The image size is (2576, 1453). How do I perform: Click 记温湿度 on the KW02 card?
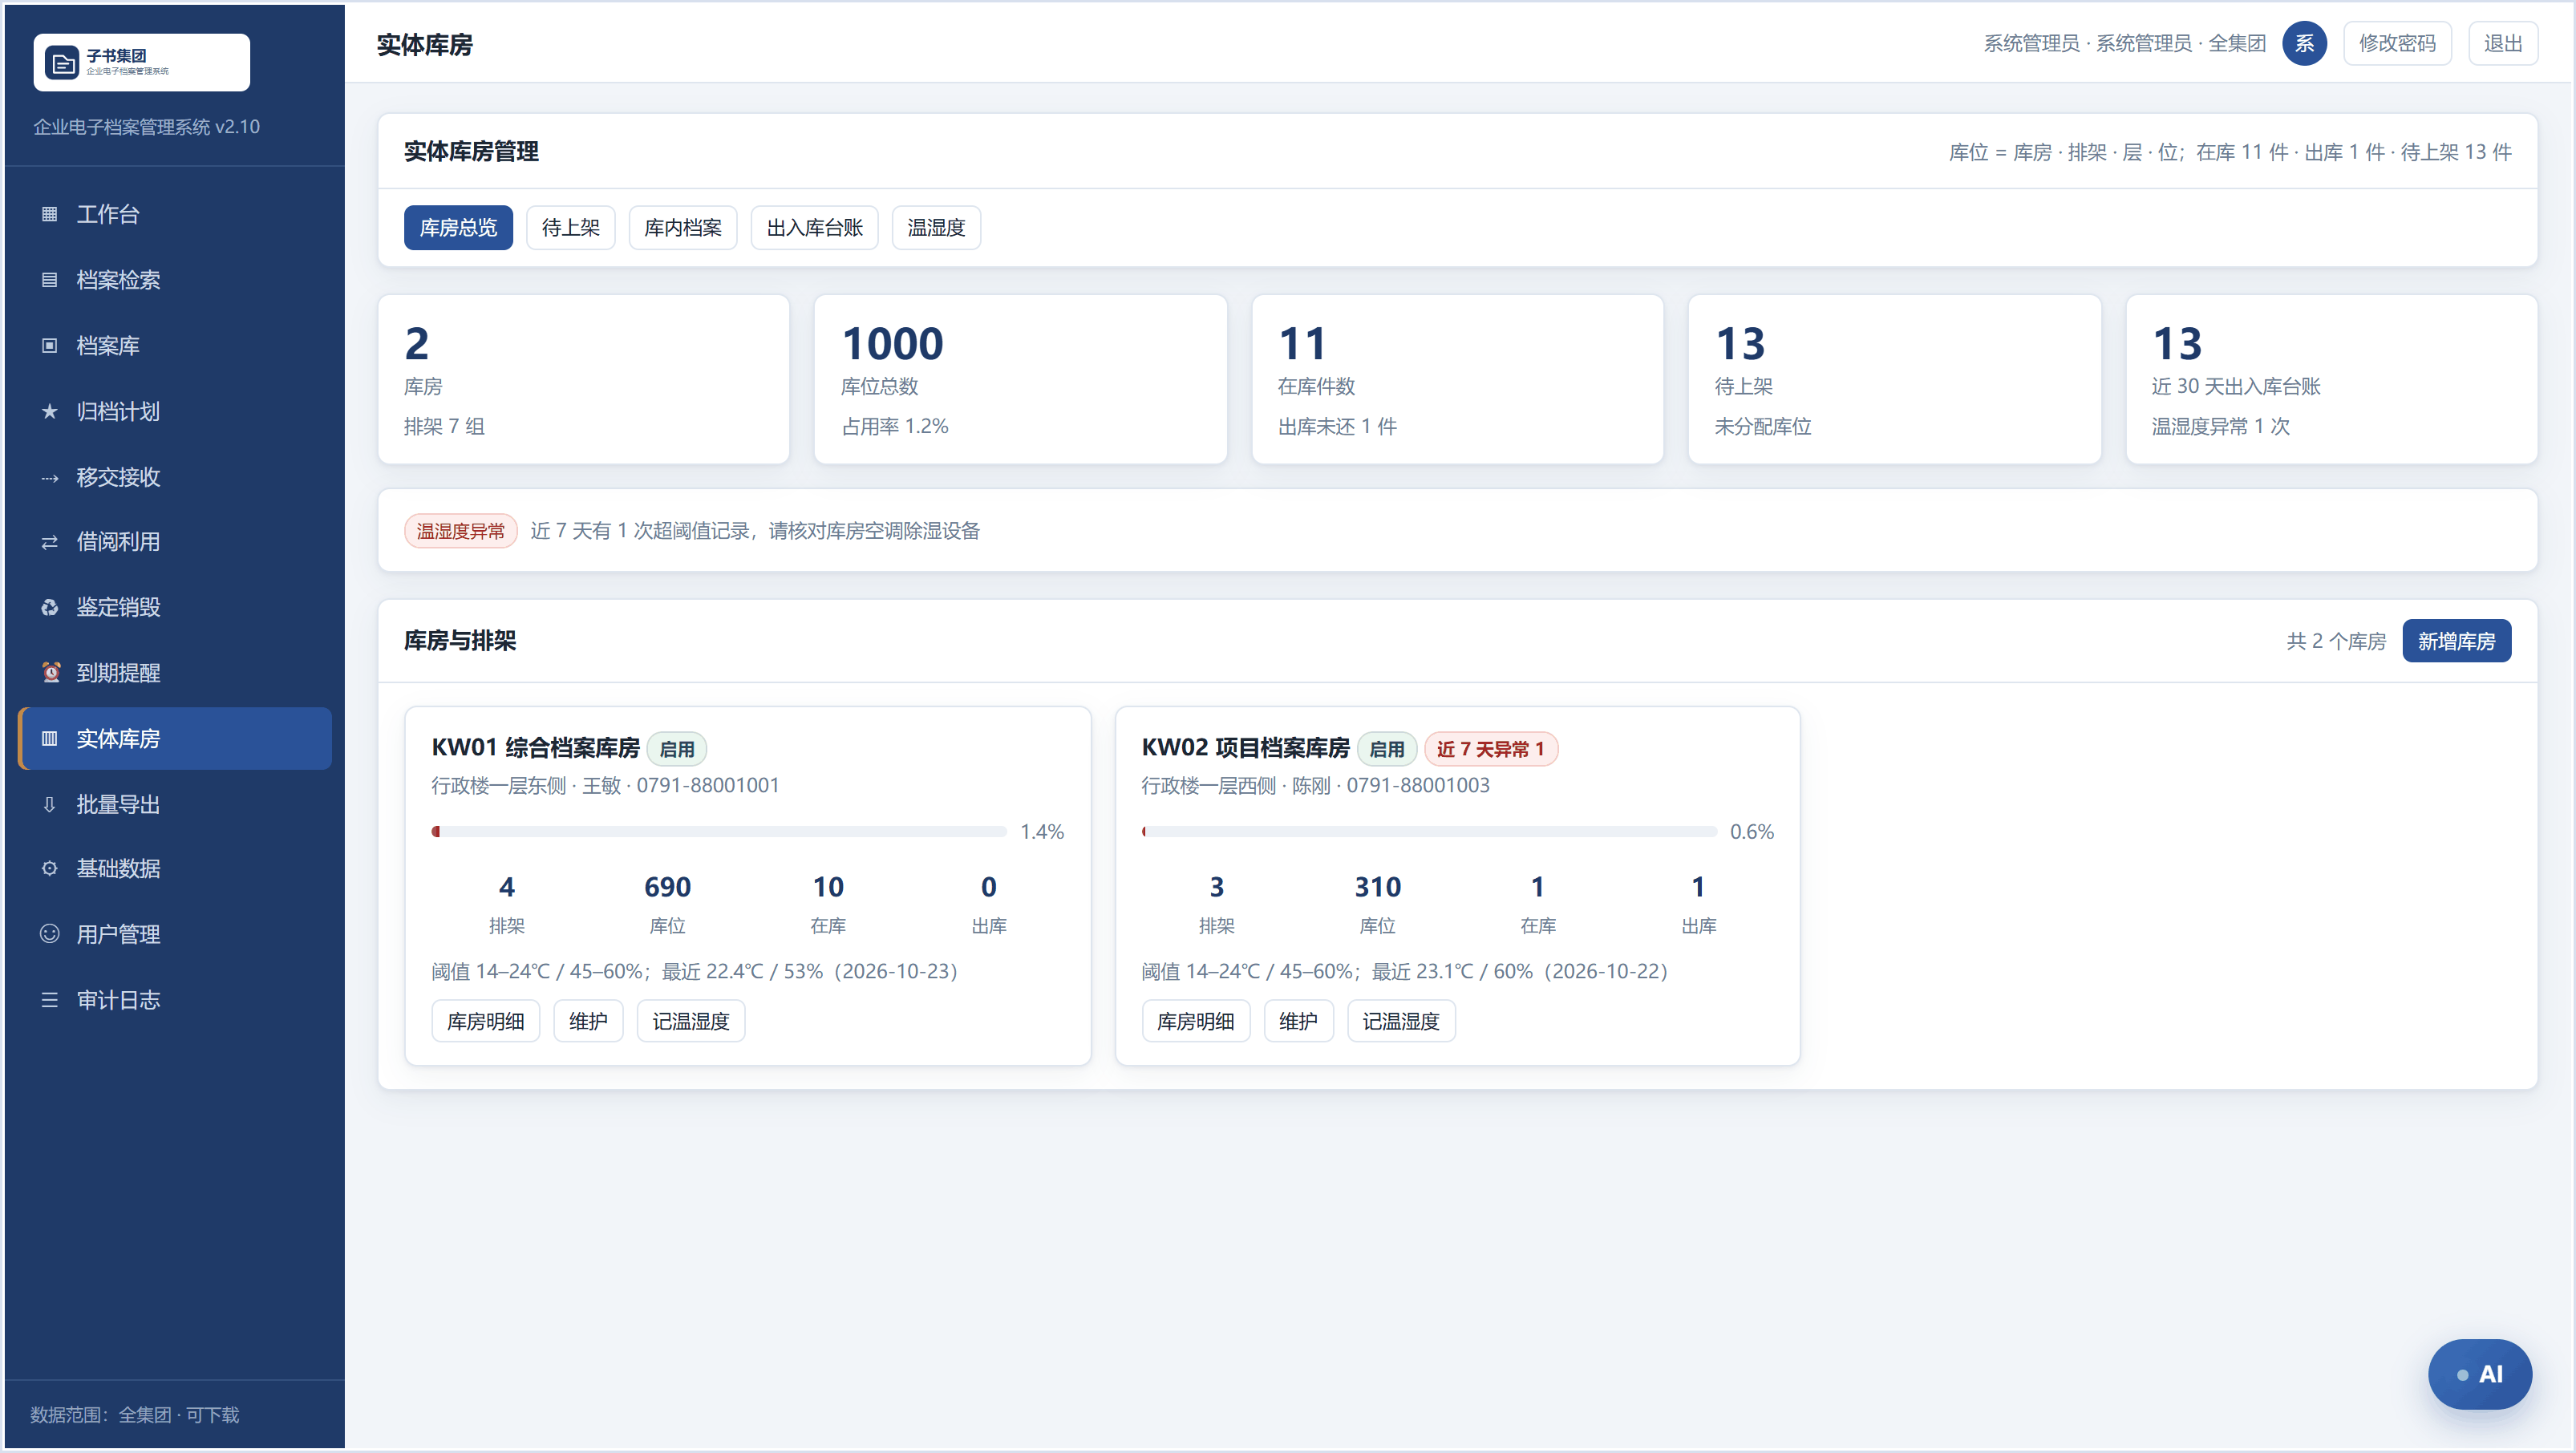tap(1401, 1021)
